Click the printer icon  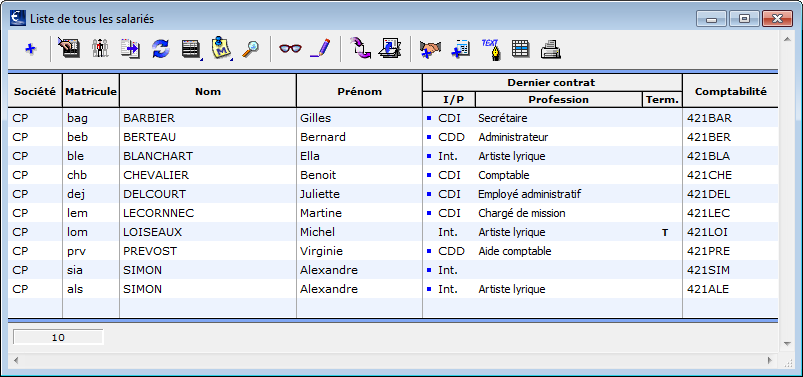(x=551, y=49)
